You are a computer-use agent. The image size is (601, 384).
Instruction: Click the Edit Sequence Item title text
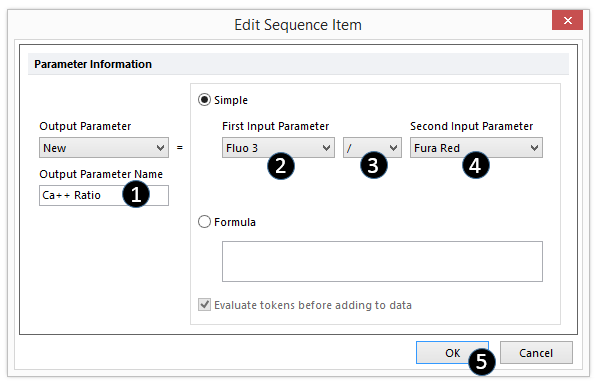(x=298, y=25)
